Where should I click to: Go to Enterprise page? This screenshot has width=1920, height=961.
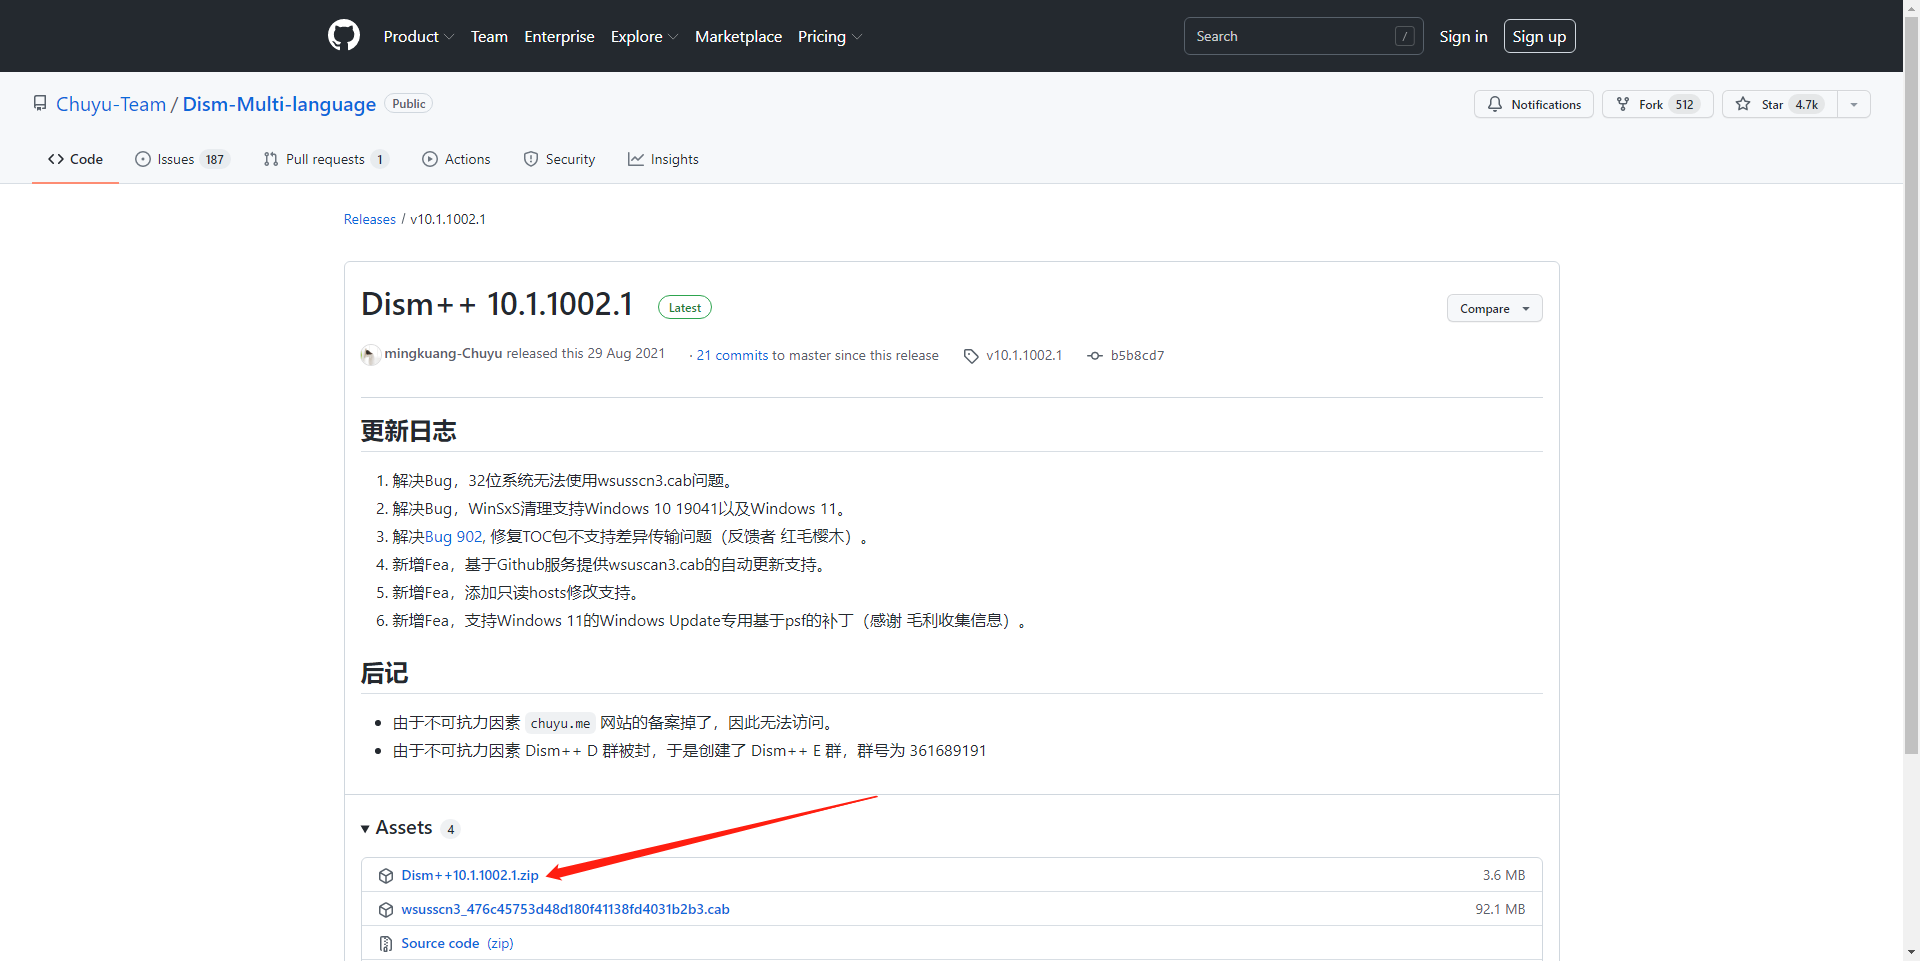(559, 36)
